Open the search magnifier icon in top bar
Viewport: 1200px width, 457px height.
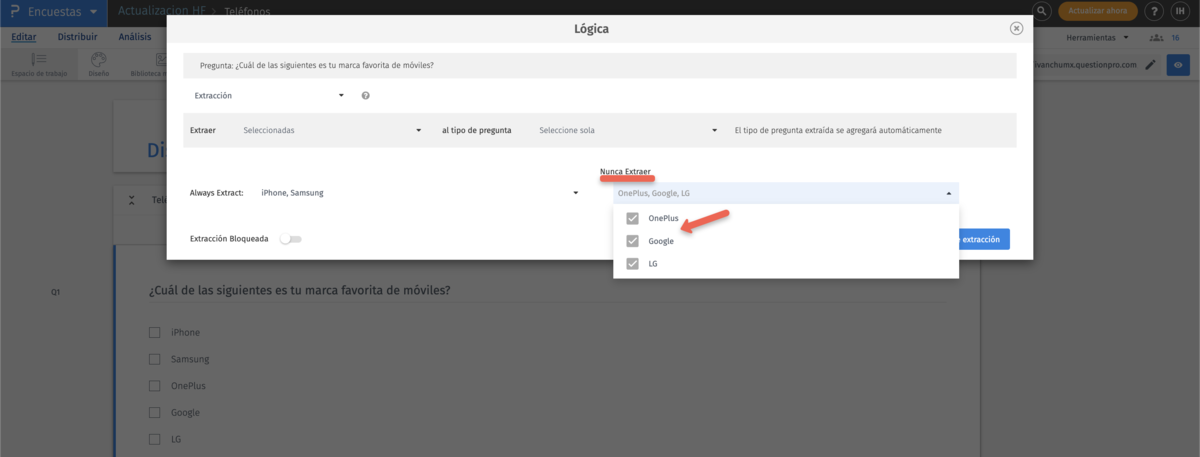1041,11
